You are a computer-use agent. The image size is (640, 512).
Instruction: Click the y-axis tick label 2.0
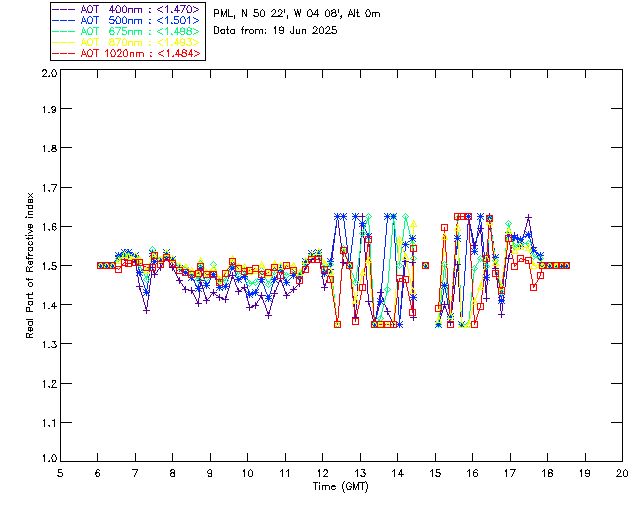(x=49, y=73)
